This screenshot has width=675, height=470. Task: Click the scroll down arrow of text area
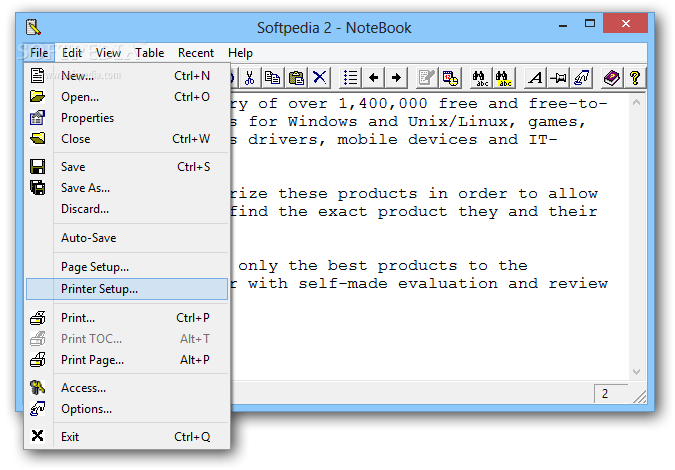(x=637, y=371)
